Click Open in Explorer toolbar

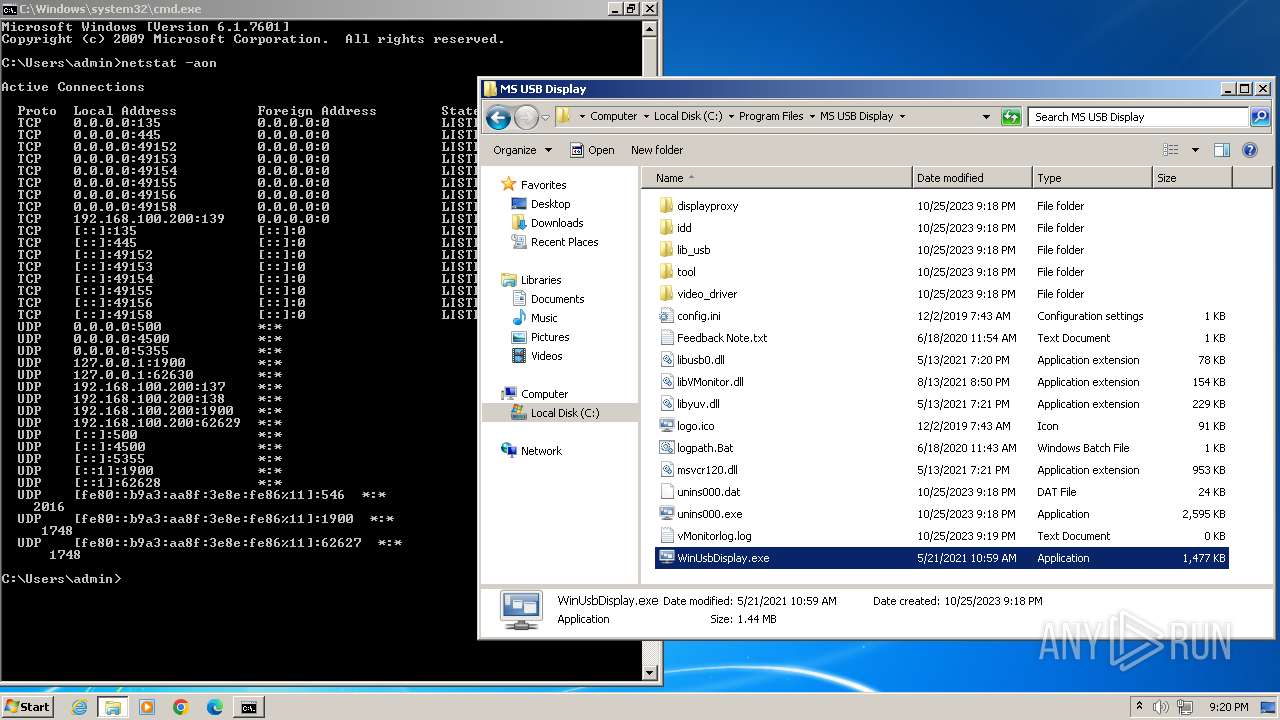(592, 150)
